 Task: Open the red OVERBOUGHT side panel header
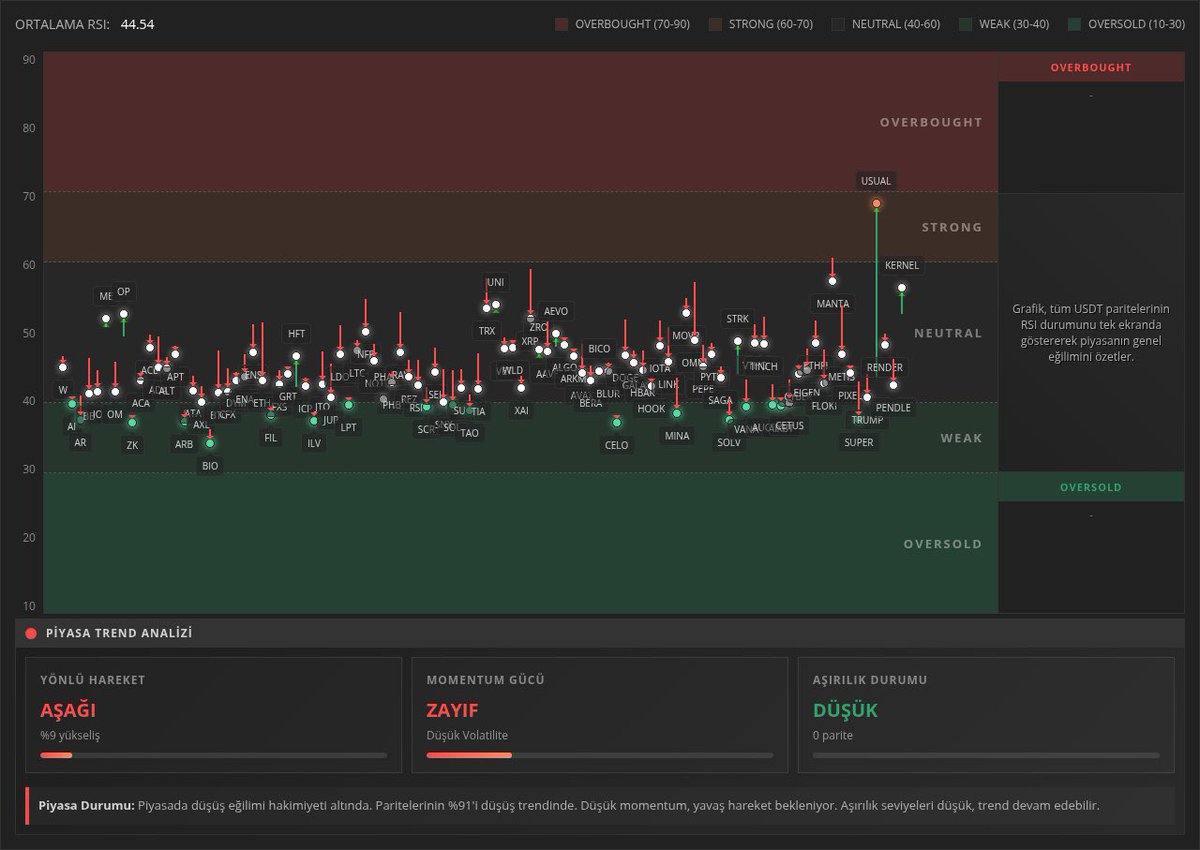[1091, 67]
